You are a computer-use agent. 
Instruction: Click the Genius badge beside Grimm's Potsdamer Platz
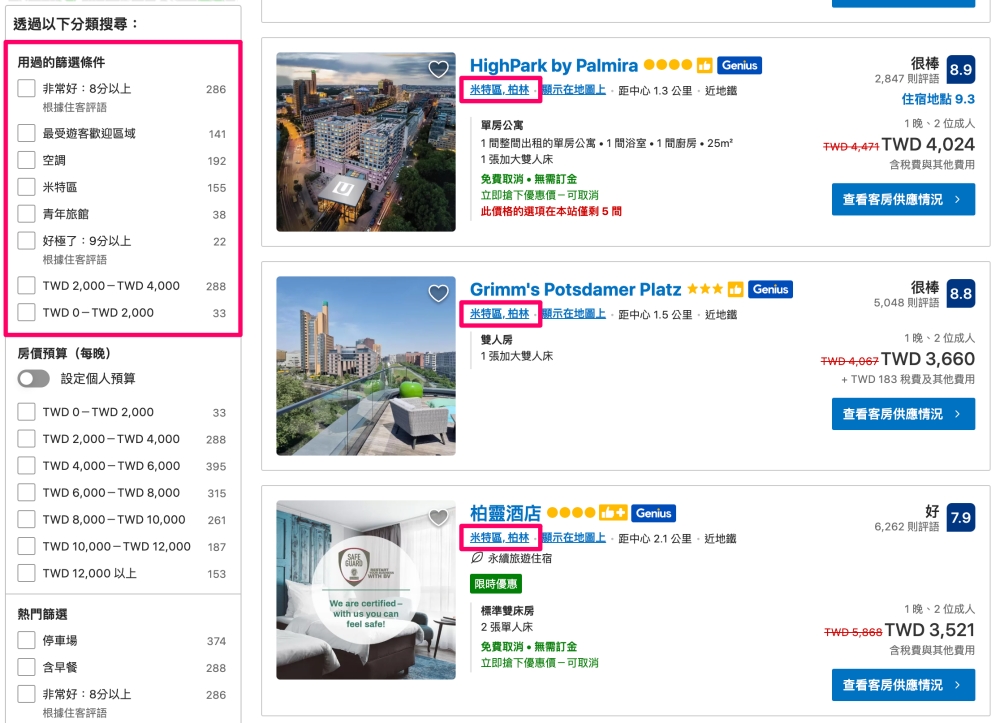click(770, 289)
